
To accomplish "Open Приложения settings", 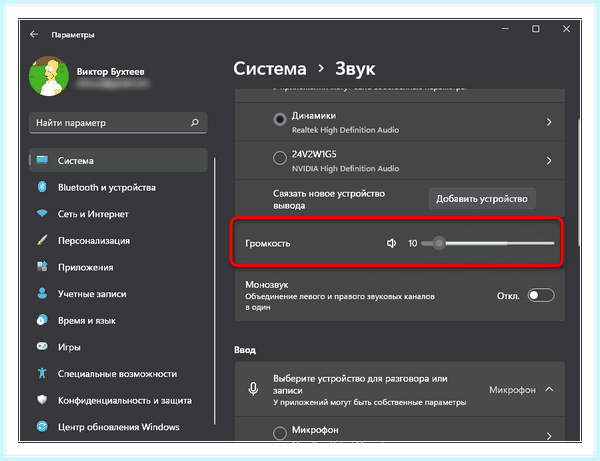I will coord(118,267).
